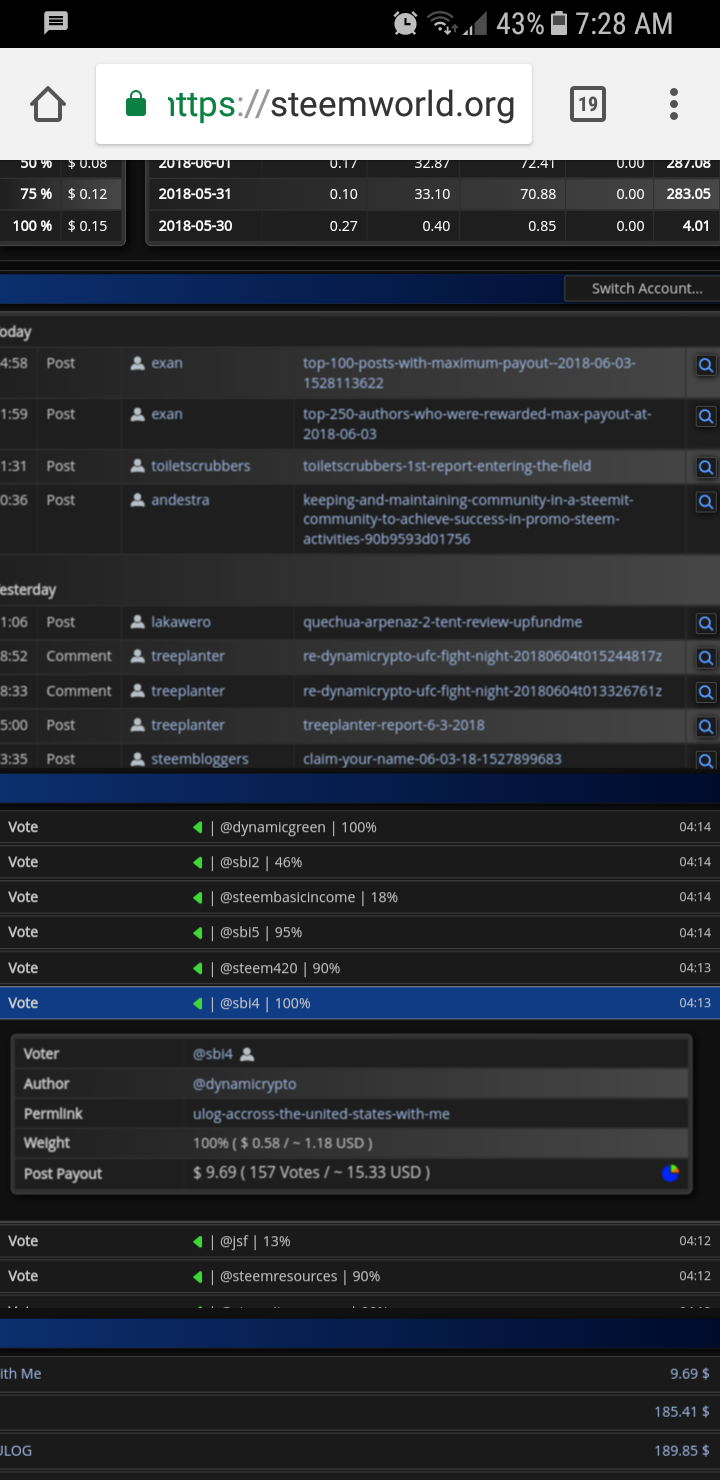The width and height of the screenshot is (720, 1480).
Task: Open magnifier for steembloggers claim-your-name row
Action: click(x=706, y=760)
